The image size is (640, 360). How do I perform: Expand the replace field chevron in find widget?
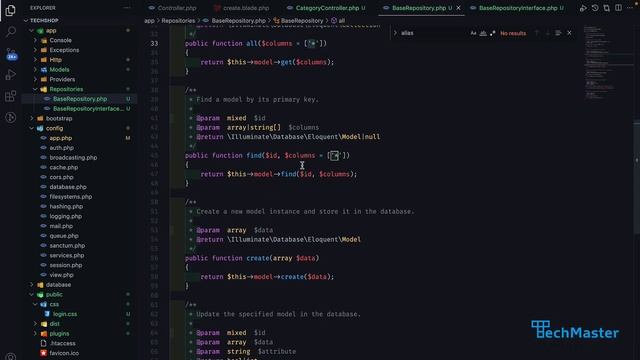395,33
